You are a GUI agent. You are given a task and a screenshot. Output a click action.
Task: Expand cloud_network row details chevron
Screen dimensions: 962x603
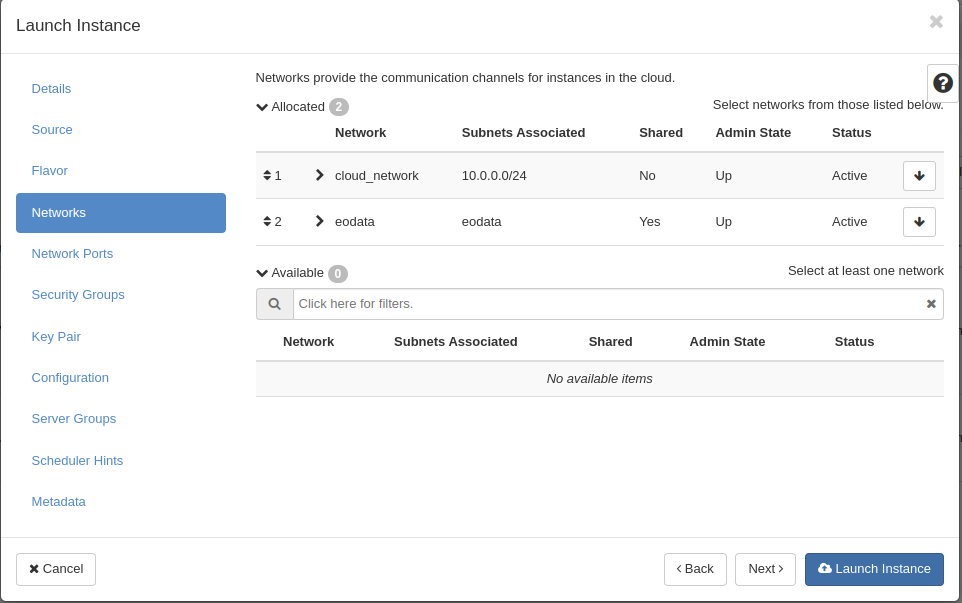point(319,175)
